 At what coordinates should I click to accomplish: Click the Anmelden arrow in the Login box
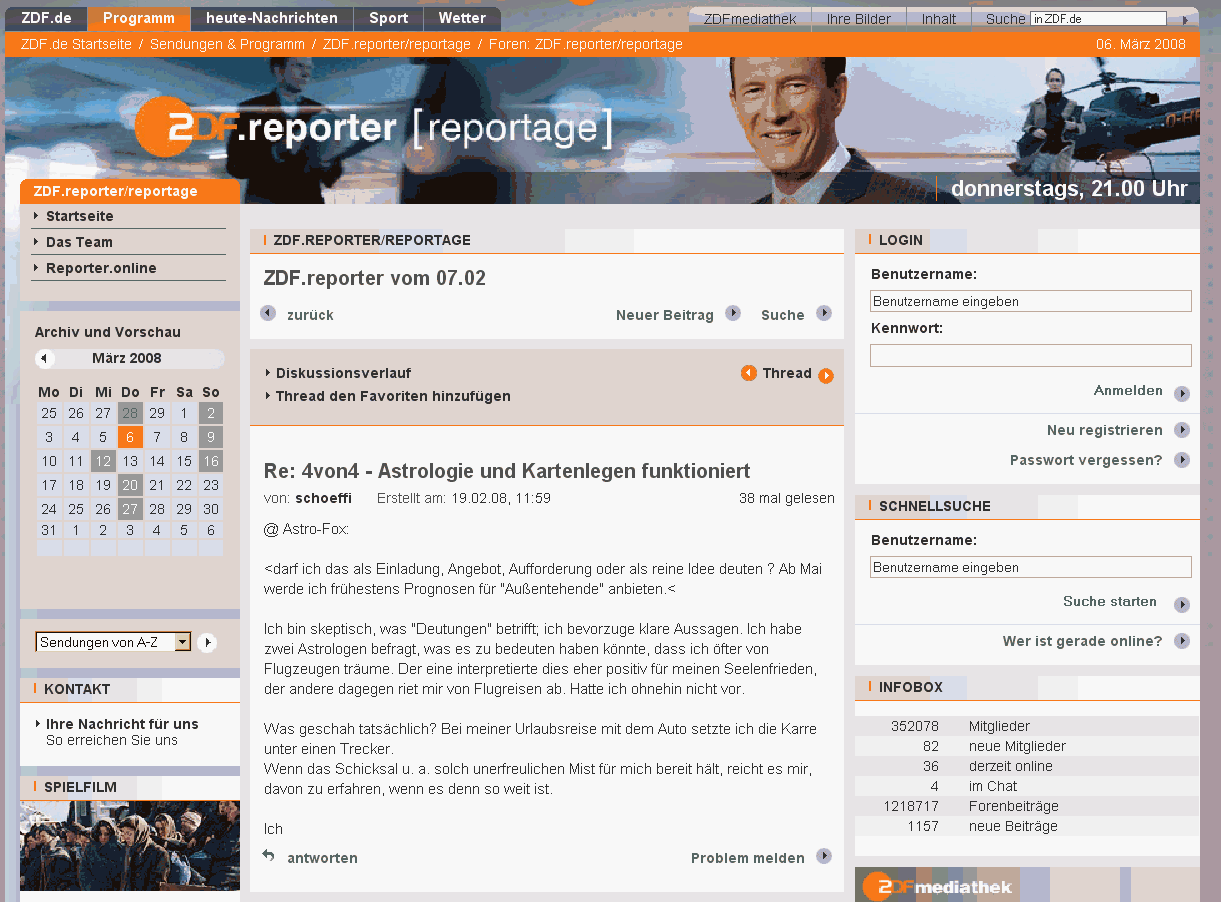point(1182,393)
